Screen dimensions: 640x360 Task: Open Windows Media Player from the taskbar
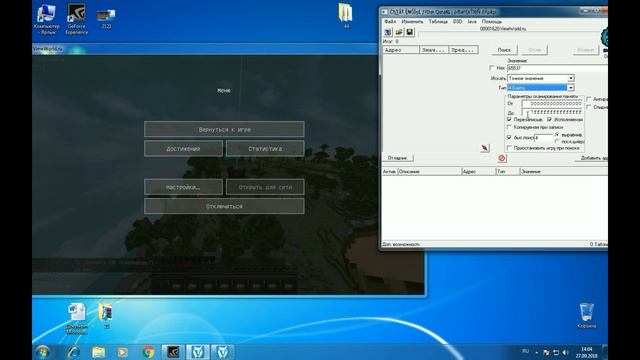click(x=122, y=352)
